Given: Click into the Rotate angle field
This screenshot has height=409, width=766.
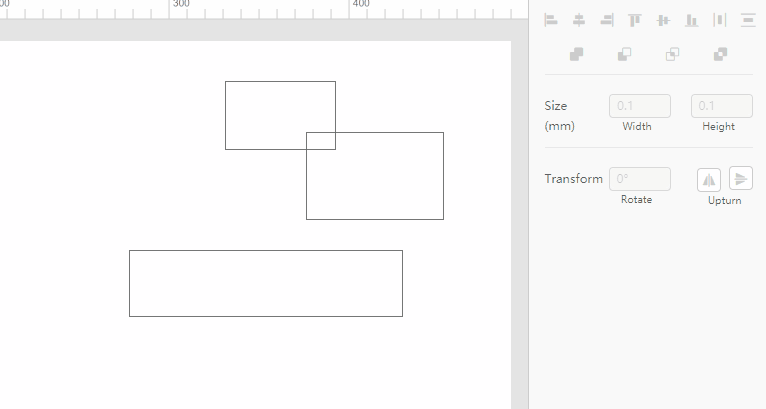Looking at the screenshot, I should click(x=639, y=179).
